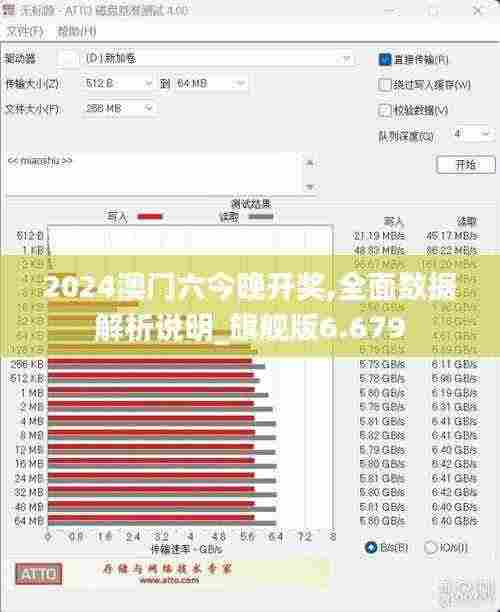Click into the description text box
Image resolution: width=500 pixels, height=612 pixels.
point(152,173)
